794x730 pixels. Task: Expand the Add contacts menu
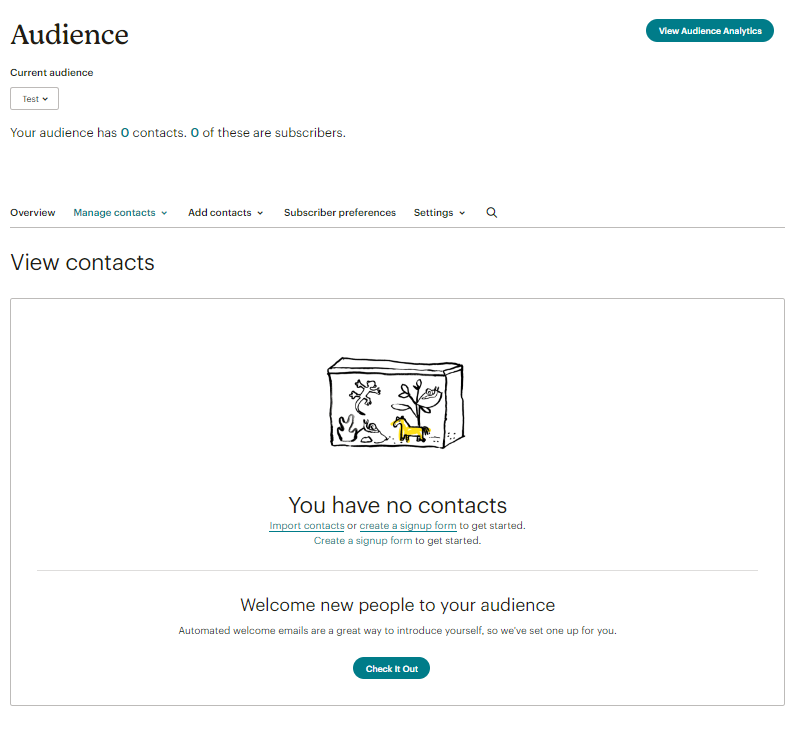225,213
